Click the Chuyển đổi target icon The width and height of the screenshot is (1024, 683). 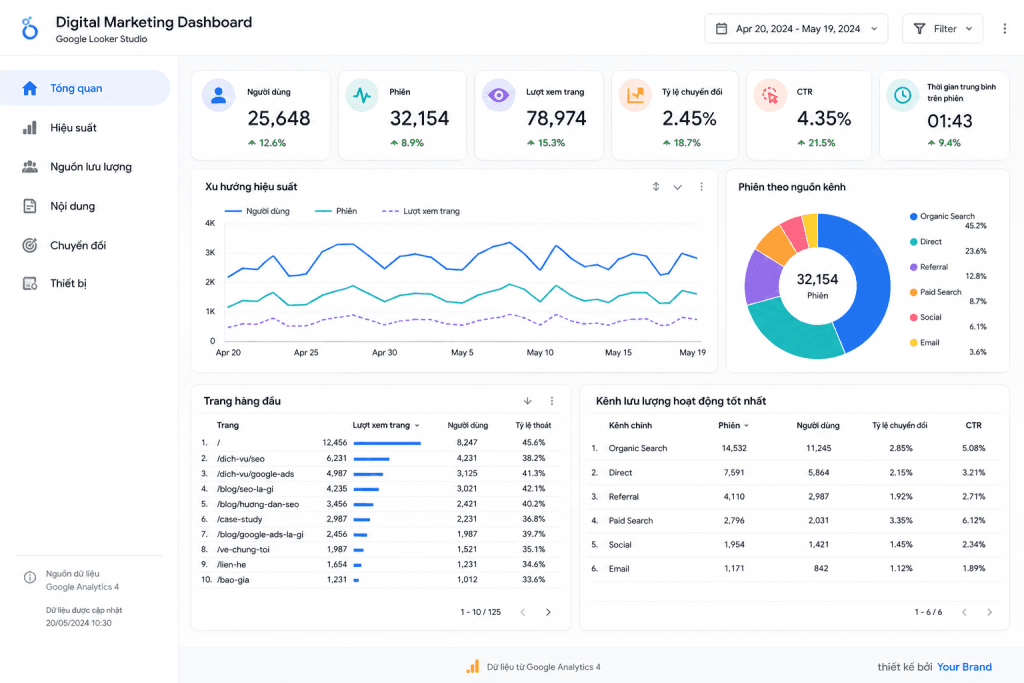pos(29,246)
